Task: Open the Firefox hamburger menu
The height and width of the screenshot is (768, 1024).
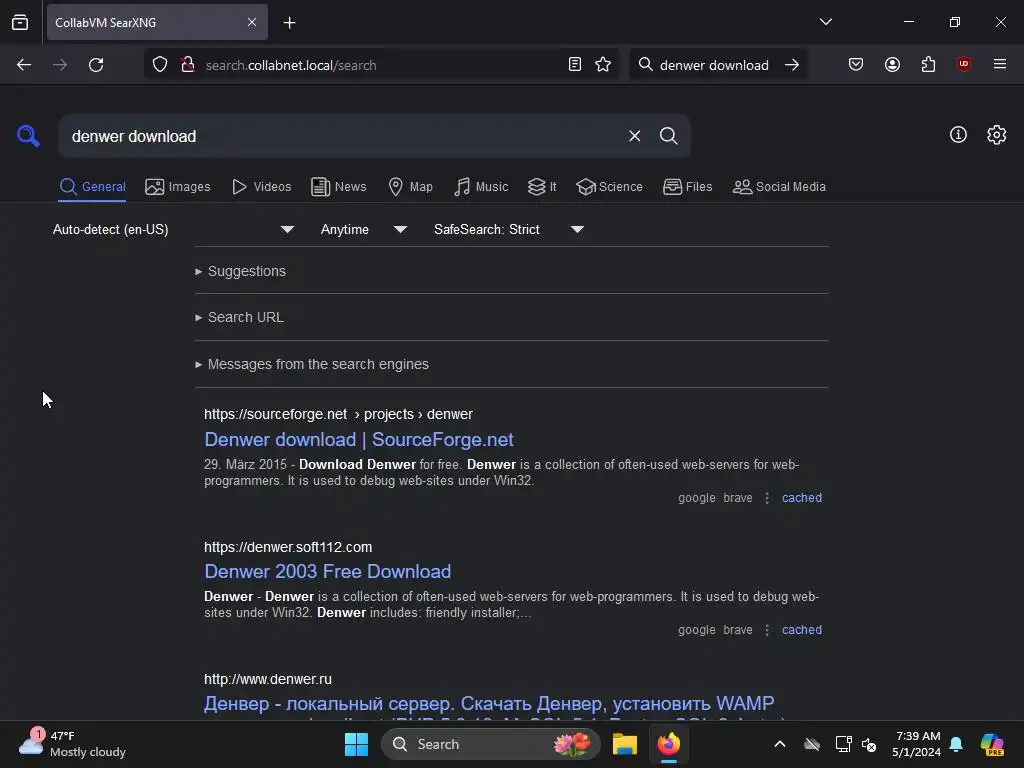Action: (x=999, y=64)
